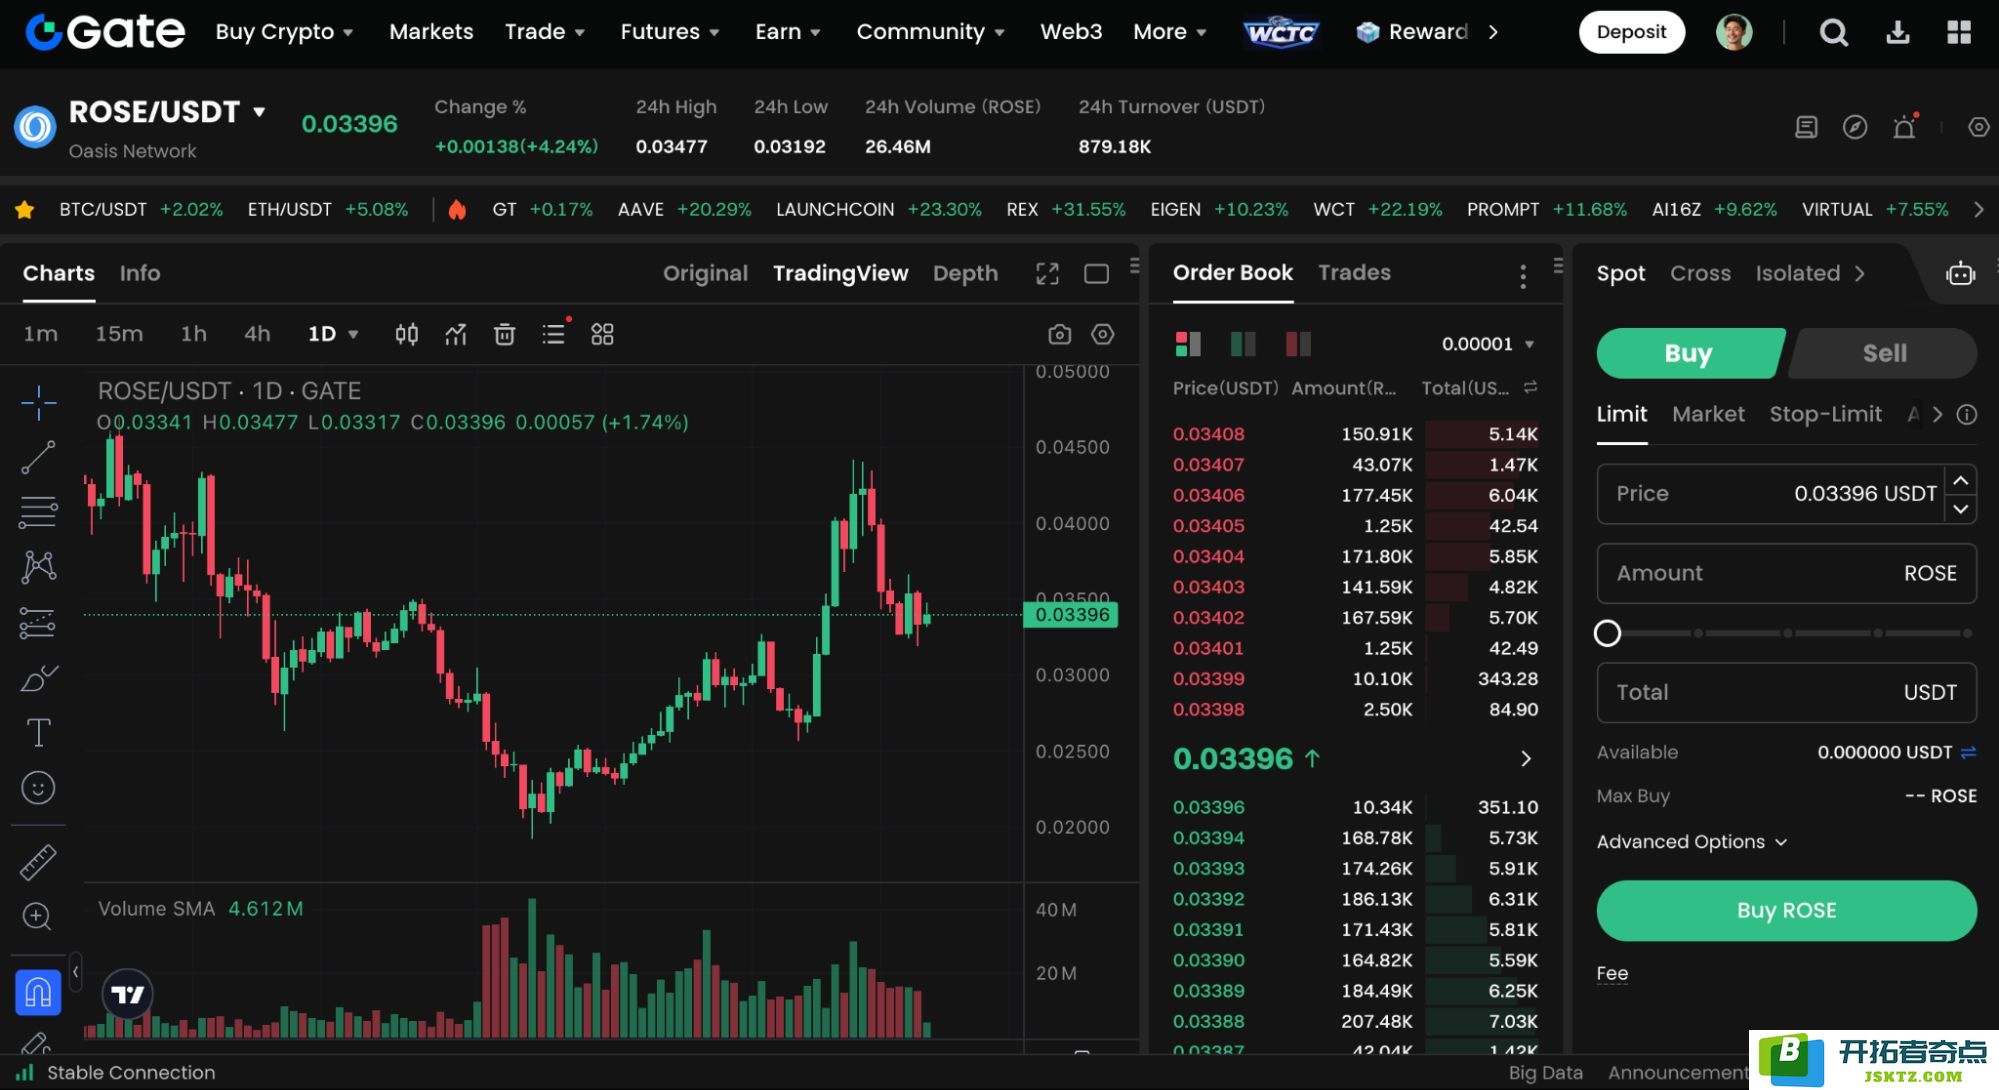Image resolution: width=1999 pixels, height=1090 pixels.
Task: Select the ruler measure tool
Action: pos(38,862)
